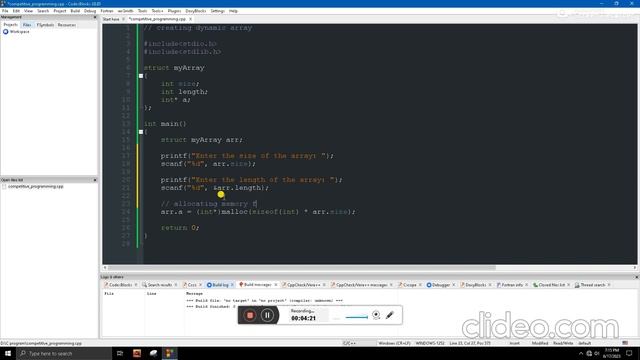The image size is (640, 360).
Task: Open the Search menu
Action: [x=43, y=11]
